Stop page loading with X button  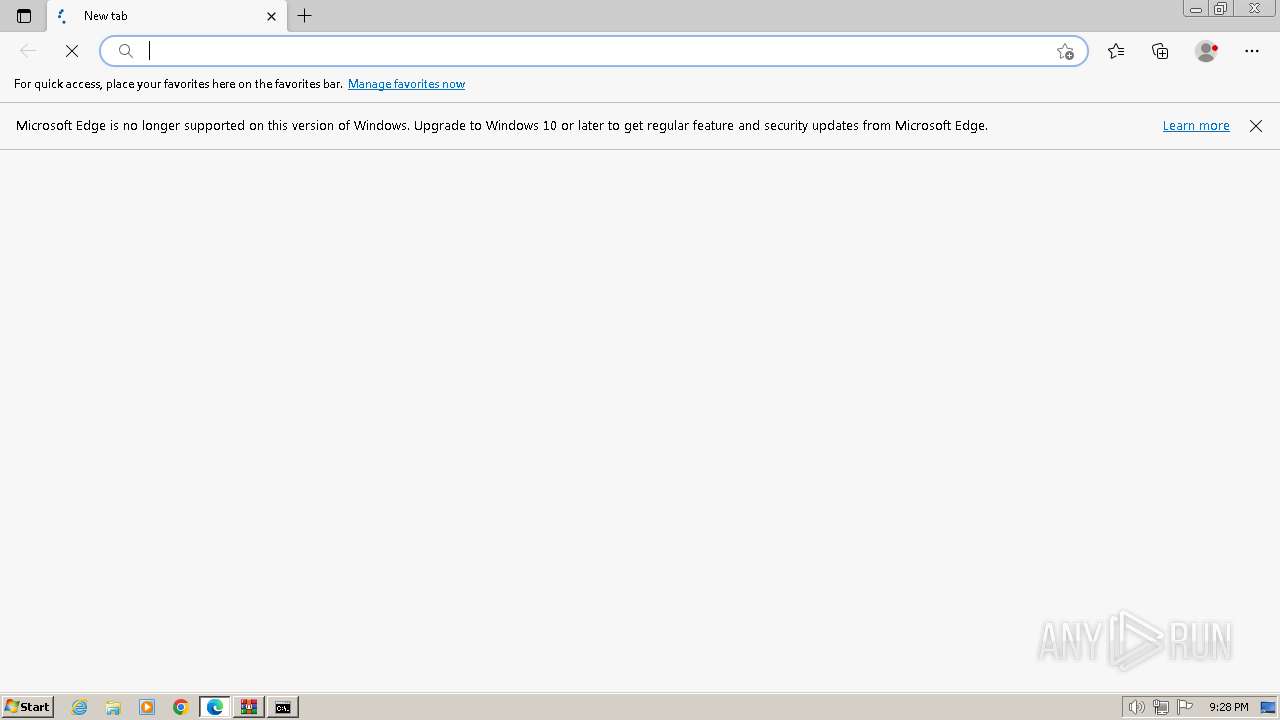tap(72, 51)
